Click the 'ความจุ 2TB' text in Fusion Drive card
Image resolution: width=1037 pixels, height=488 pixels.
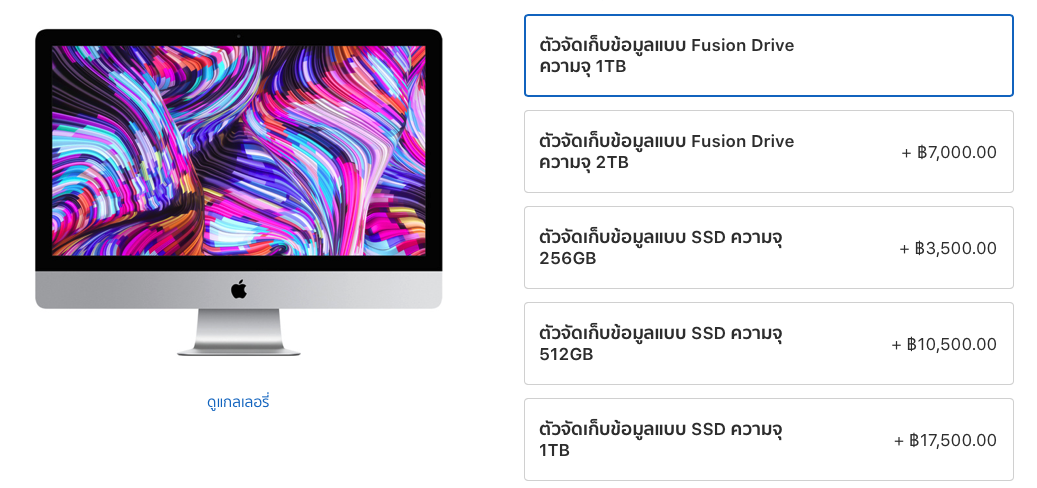tap(584, 163)
